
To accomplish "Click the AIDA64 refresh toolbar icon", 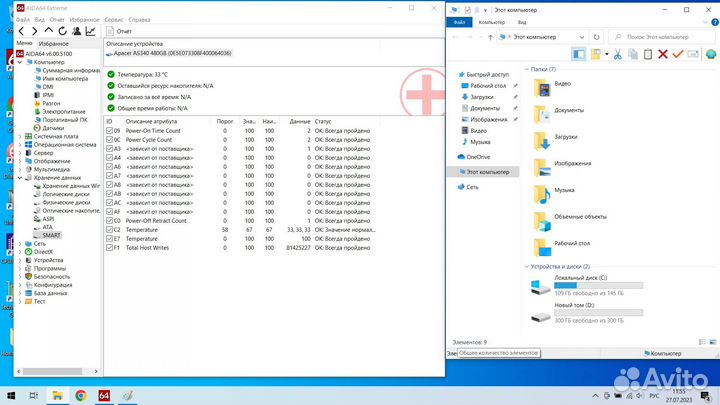I will pyautogui.click(x=63, y=32).
